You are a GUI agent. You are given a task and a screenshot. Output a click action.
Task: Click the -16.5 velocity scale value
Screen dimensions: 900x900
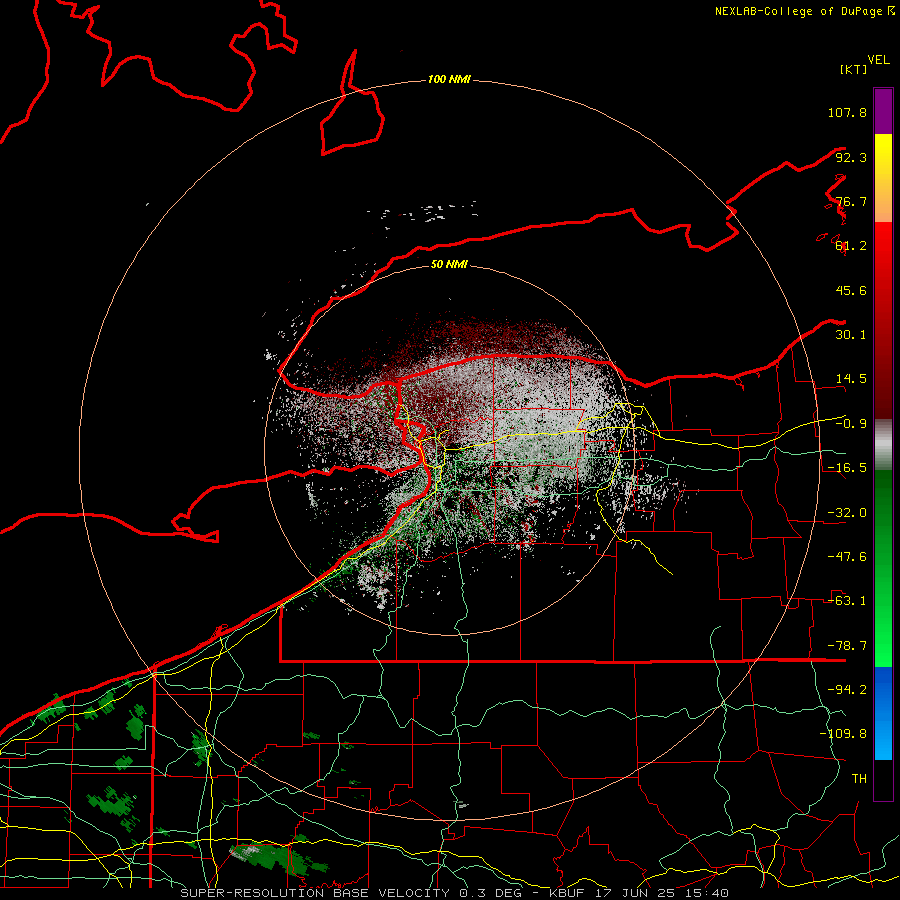(847, 468)
